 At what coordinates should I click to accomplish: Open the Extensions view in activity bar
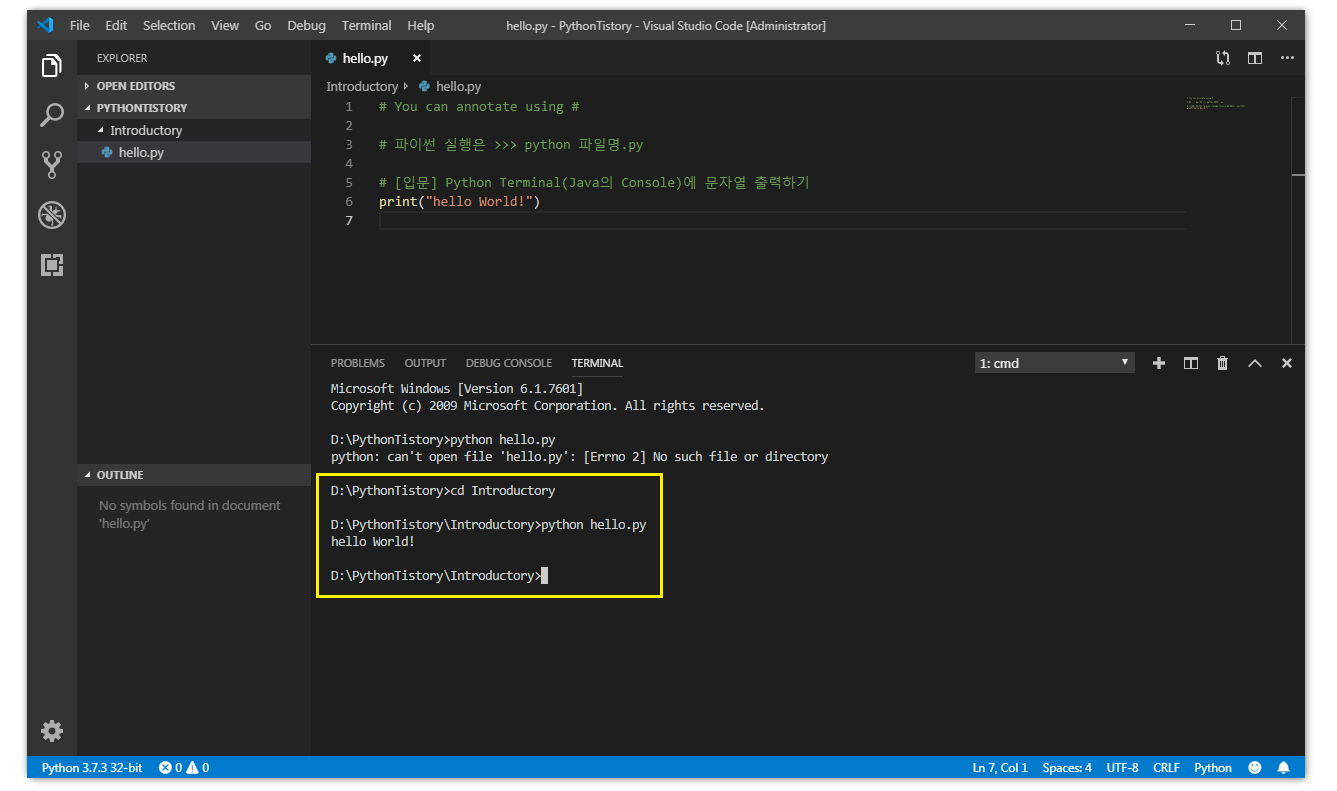[x=52, y=264]
